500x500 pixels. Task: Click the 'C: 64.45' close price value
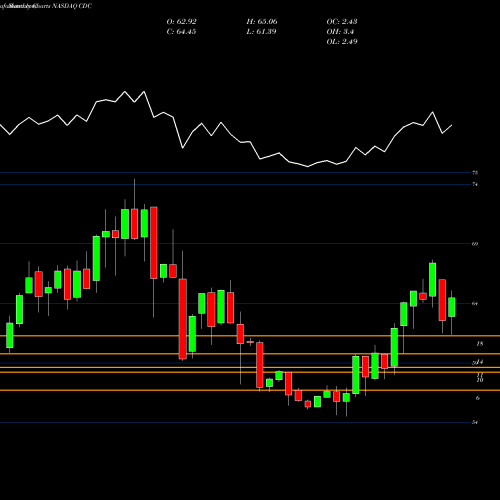[181, 32]
